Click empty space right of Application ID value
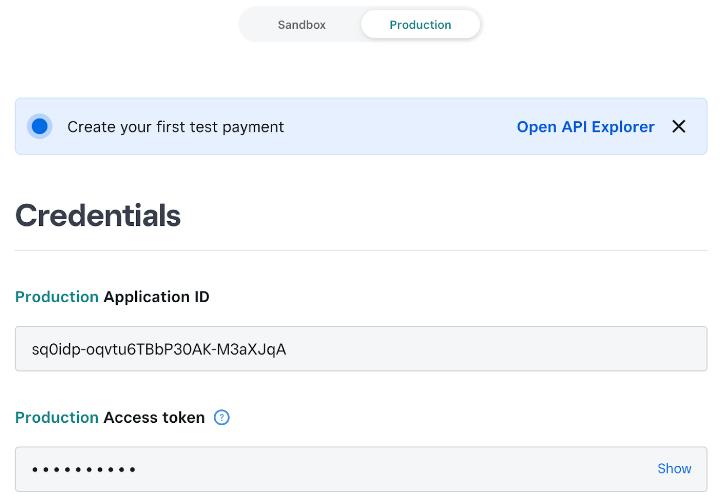The image size is (720, 500). [x=500, y=349]
